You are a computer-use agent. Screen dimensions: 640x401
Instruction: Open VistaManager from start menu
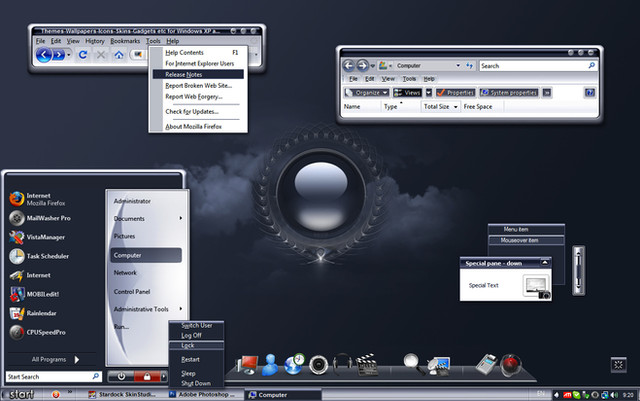click(x=38, y=237)
